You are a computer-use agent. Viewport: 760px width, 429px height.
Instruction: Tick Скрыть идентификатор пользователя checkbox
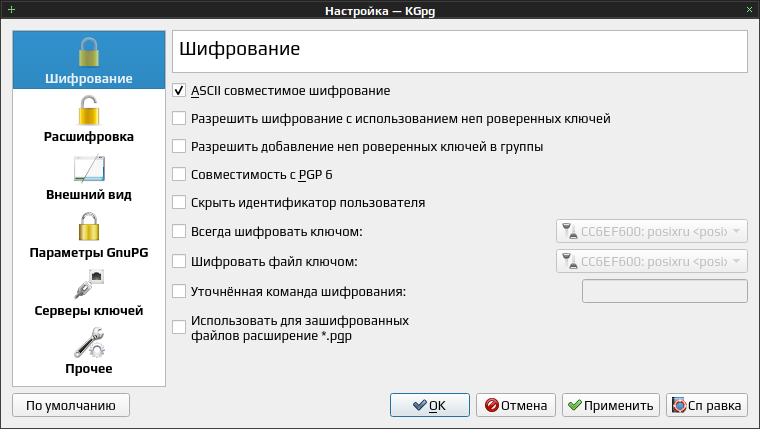(179, 203)
